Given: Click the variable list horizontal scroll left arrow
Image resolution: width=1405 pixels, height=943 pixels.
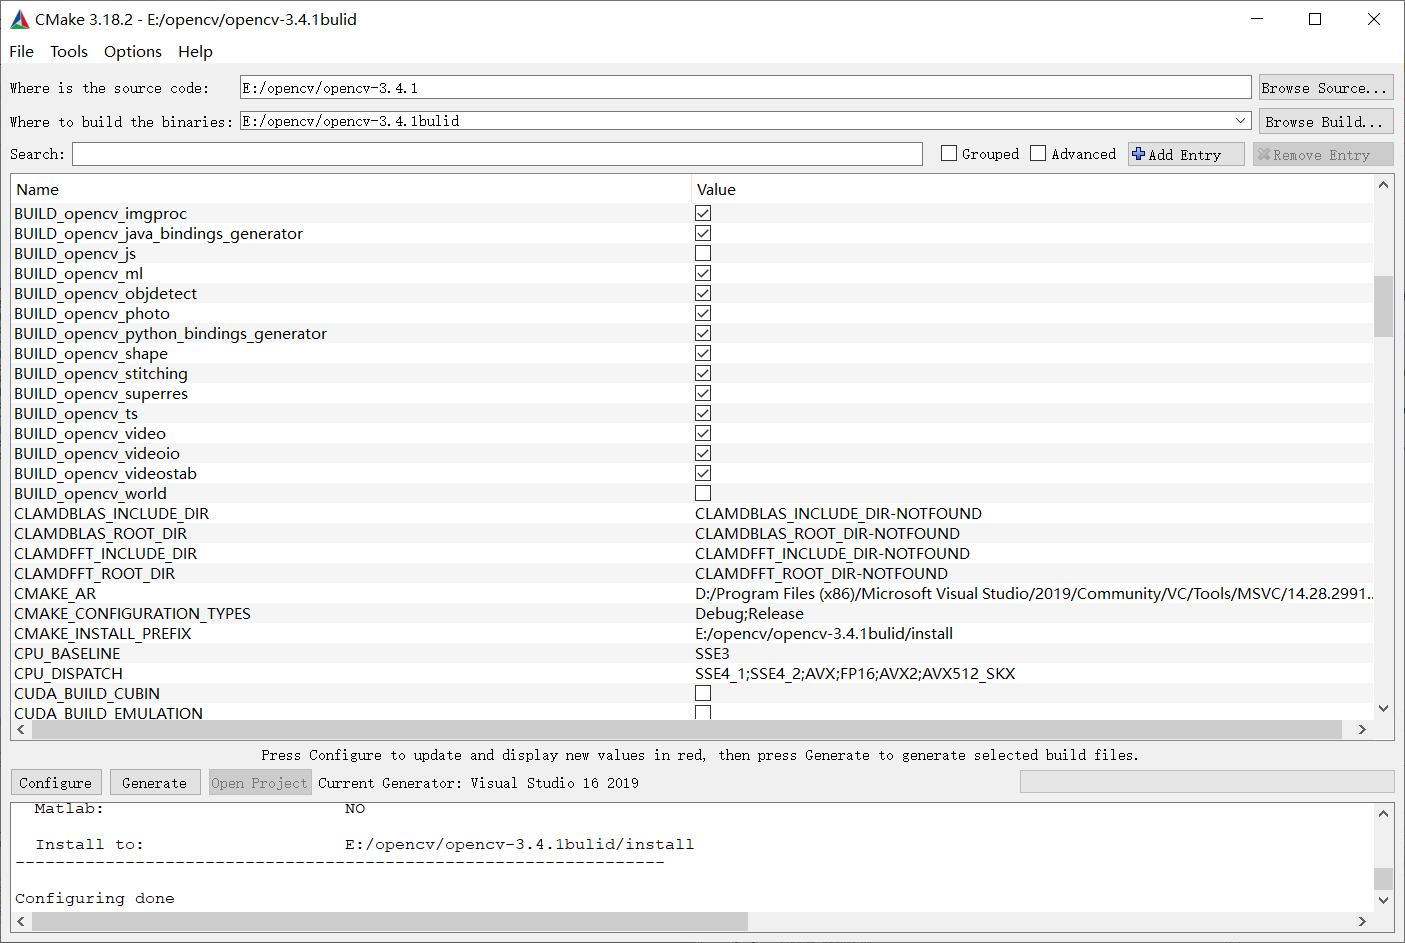Looking at the screenshot, I should 21,730.
